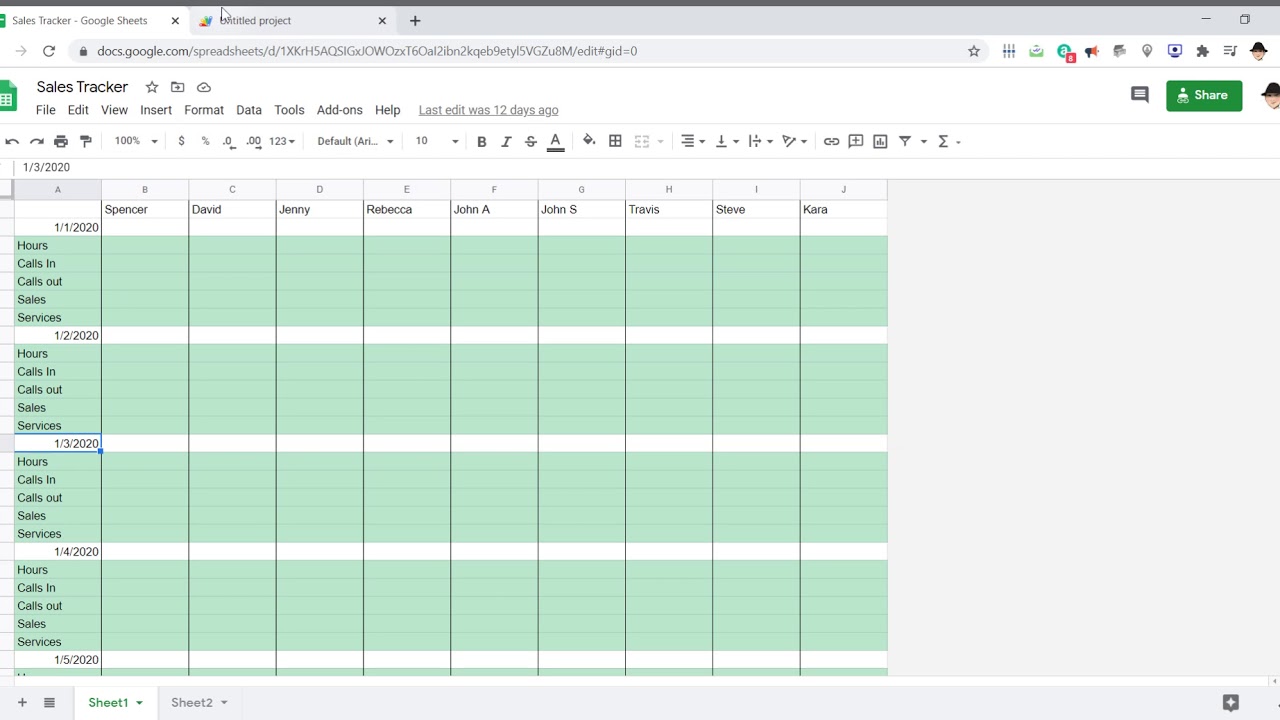Insert a comment
Viewport: 1280px width, 720px height.
tap(856, 141)
